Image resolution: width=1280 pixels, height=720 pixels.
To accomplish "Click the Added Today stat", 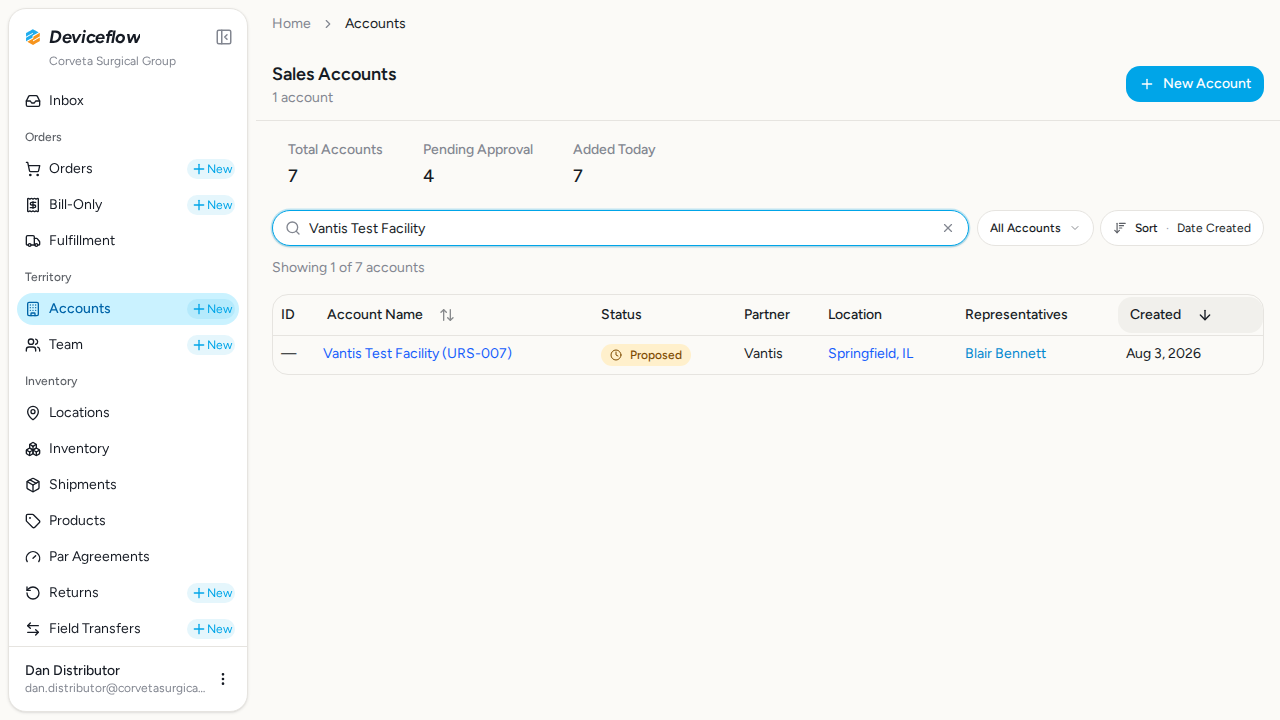I will pyautogui.click(x=614, y=163).
